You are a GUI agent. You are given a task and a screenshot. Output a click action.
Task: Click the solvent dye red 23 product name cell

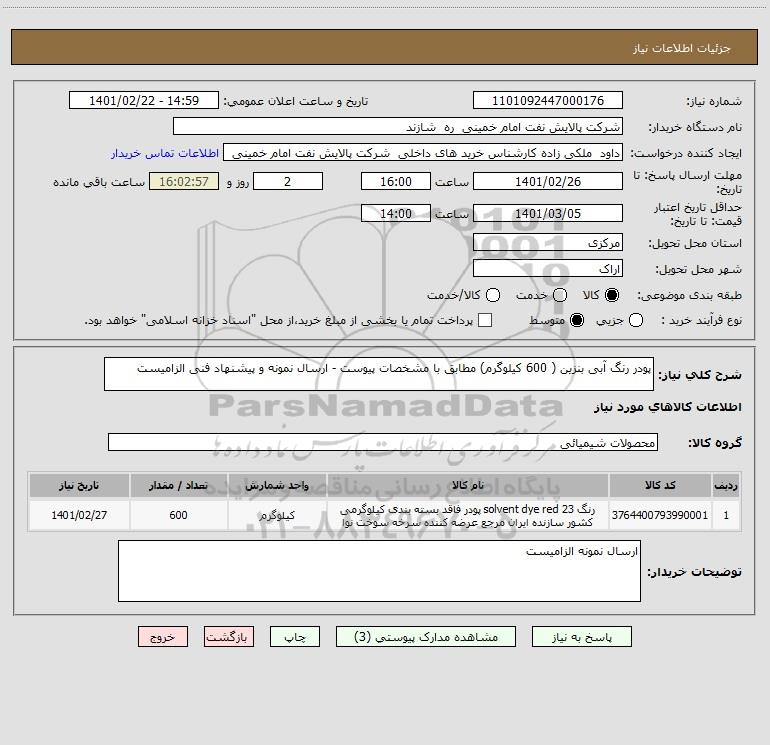pyautogui.click(x=468, y=515)
